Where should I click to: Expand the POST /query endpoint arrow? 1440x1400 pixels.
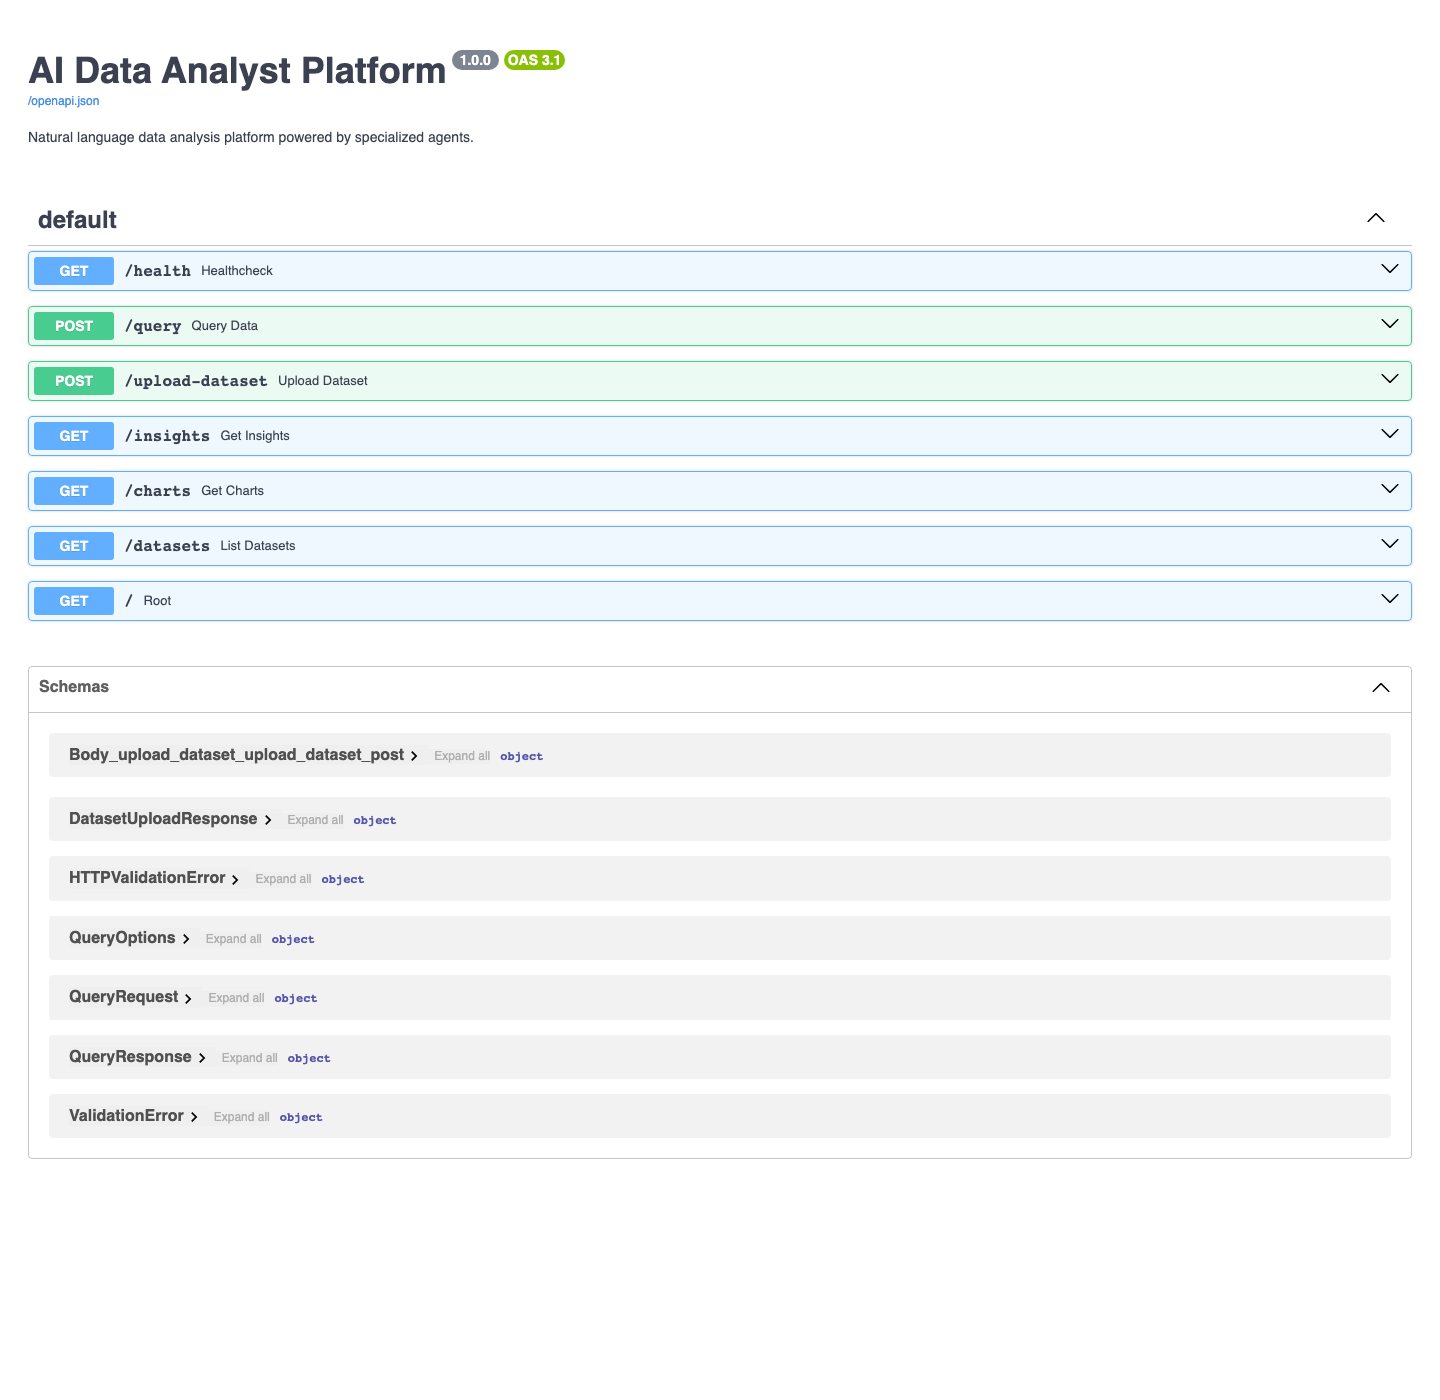(1390, 324)
